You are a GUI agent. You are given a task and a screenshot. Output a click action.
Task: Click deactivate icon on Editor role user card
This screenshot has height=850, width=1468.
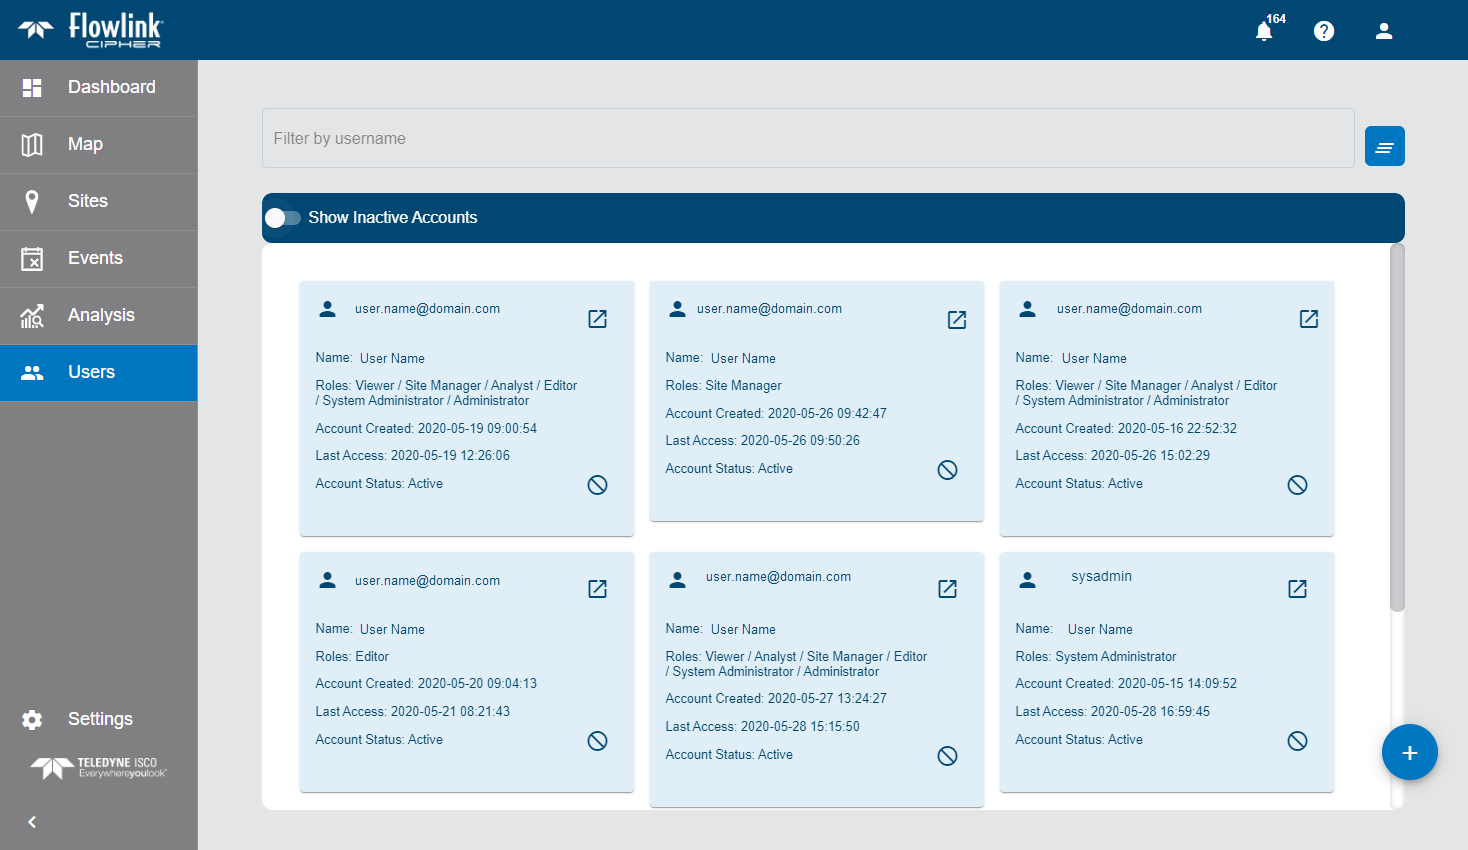point(597,741)
